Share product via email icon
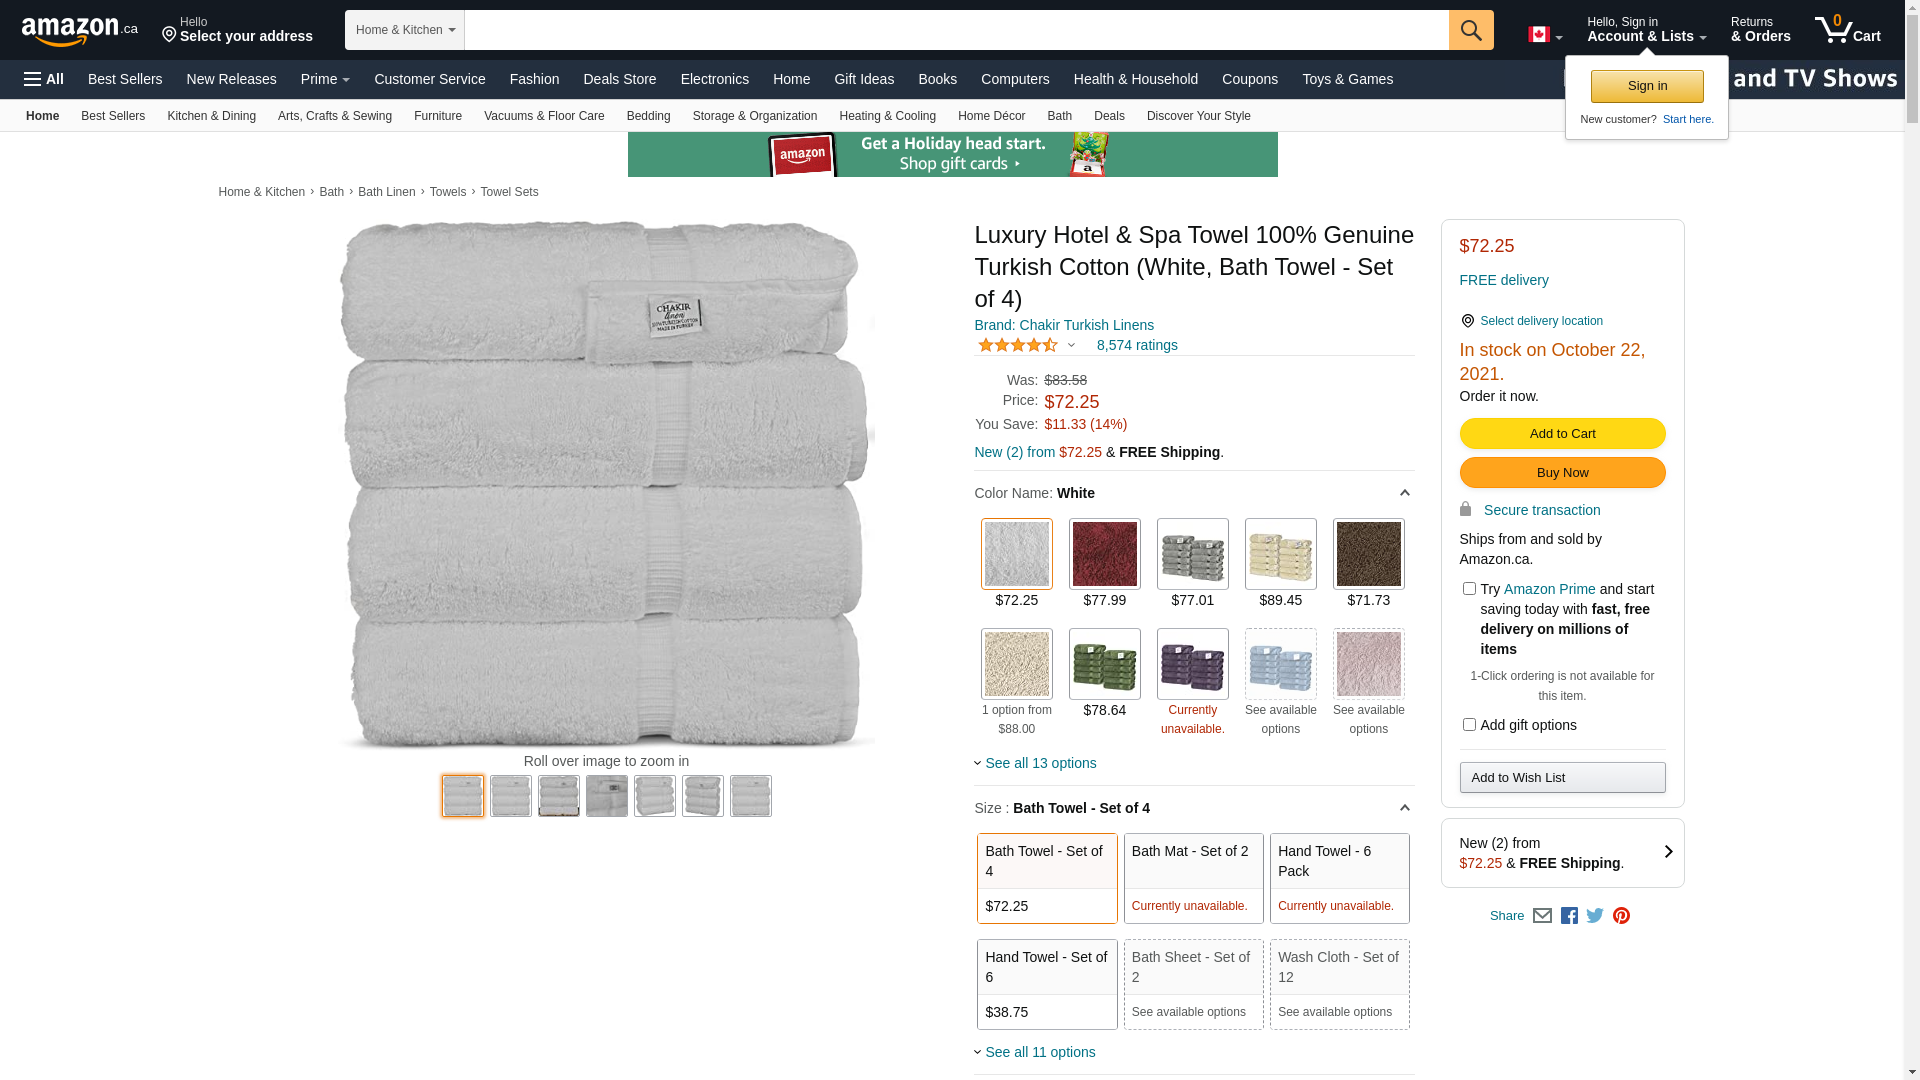This screenshot has height=1080, width=1920. pyautogui.click(x=1542, y=916)
